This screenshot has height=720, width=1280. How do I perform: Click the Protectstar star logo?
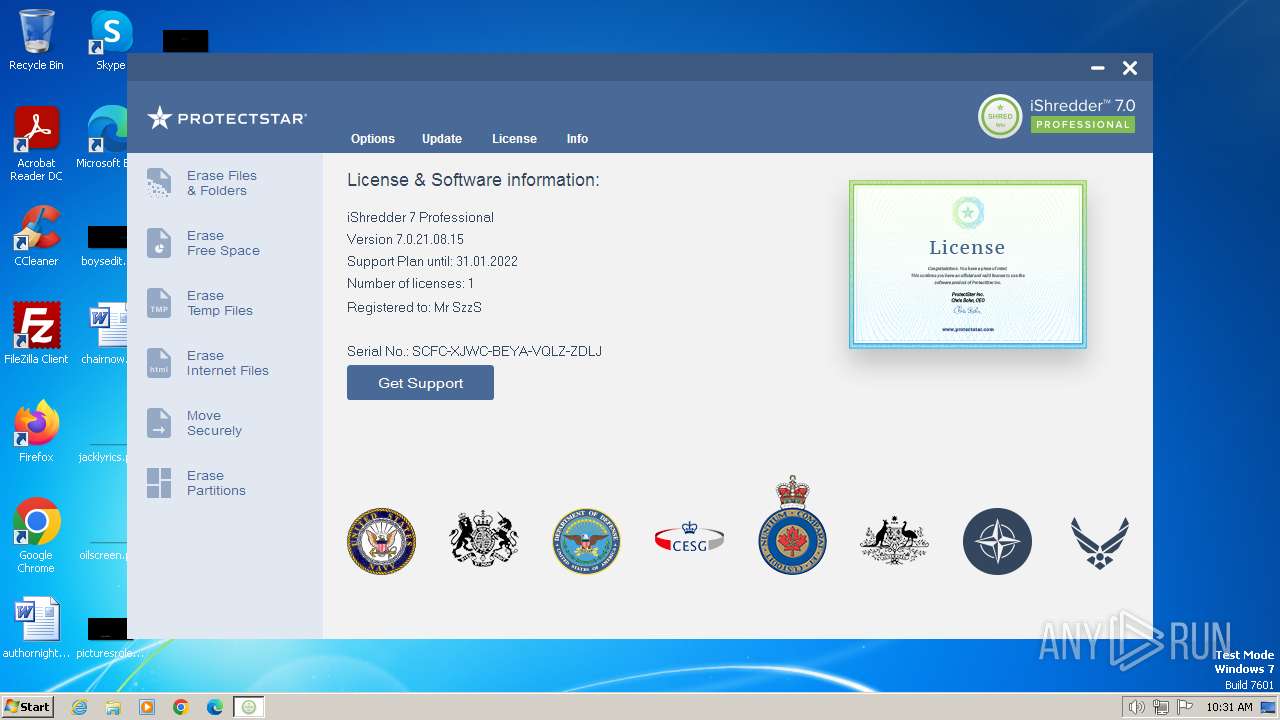[159, 118]
